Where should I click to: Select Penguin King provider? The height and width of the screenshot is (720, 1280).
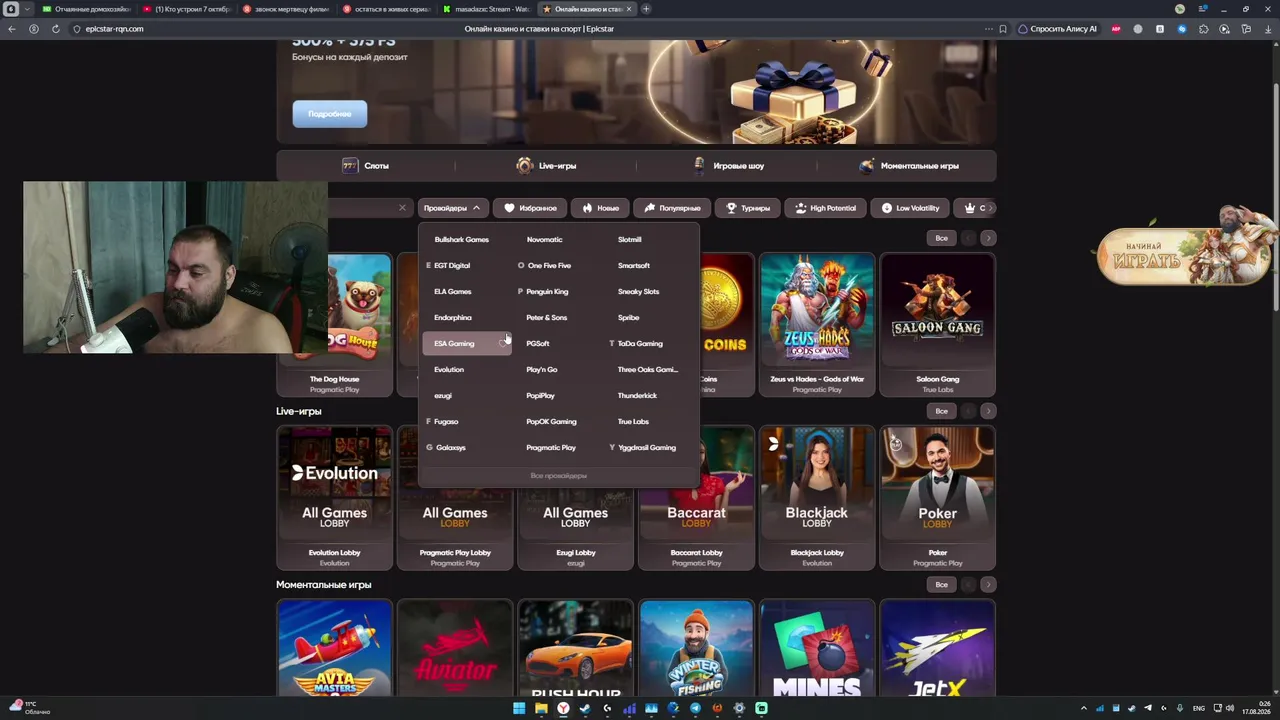[x=547, y=292]
